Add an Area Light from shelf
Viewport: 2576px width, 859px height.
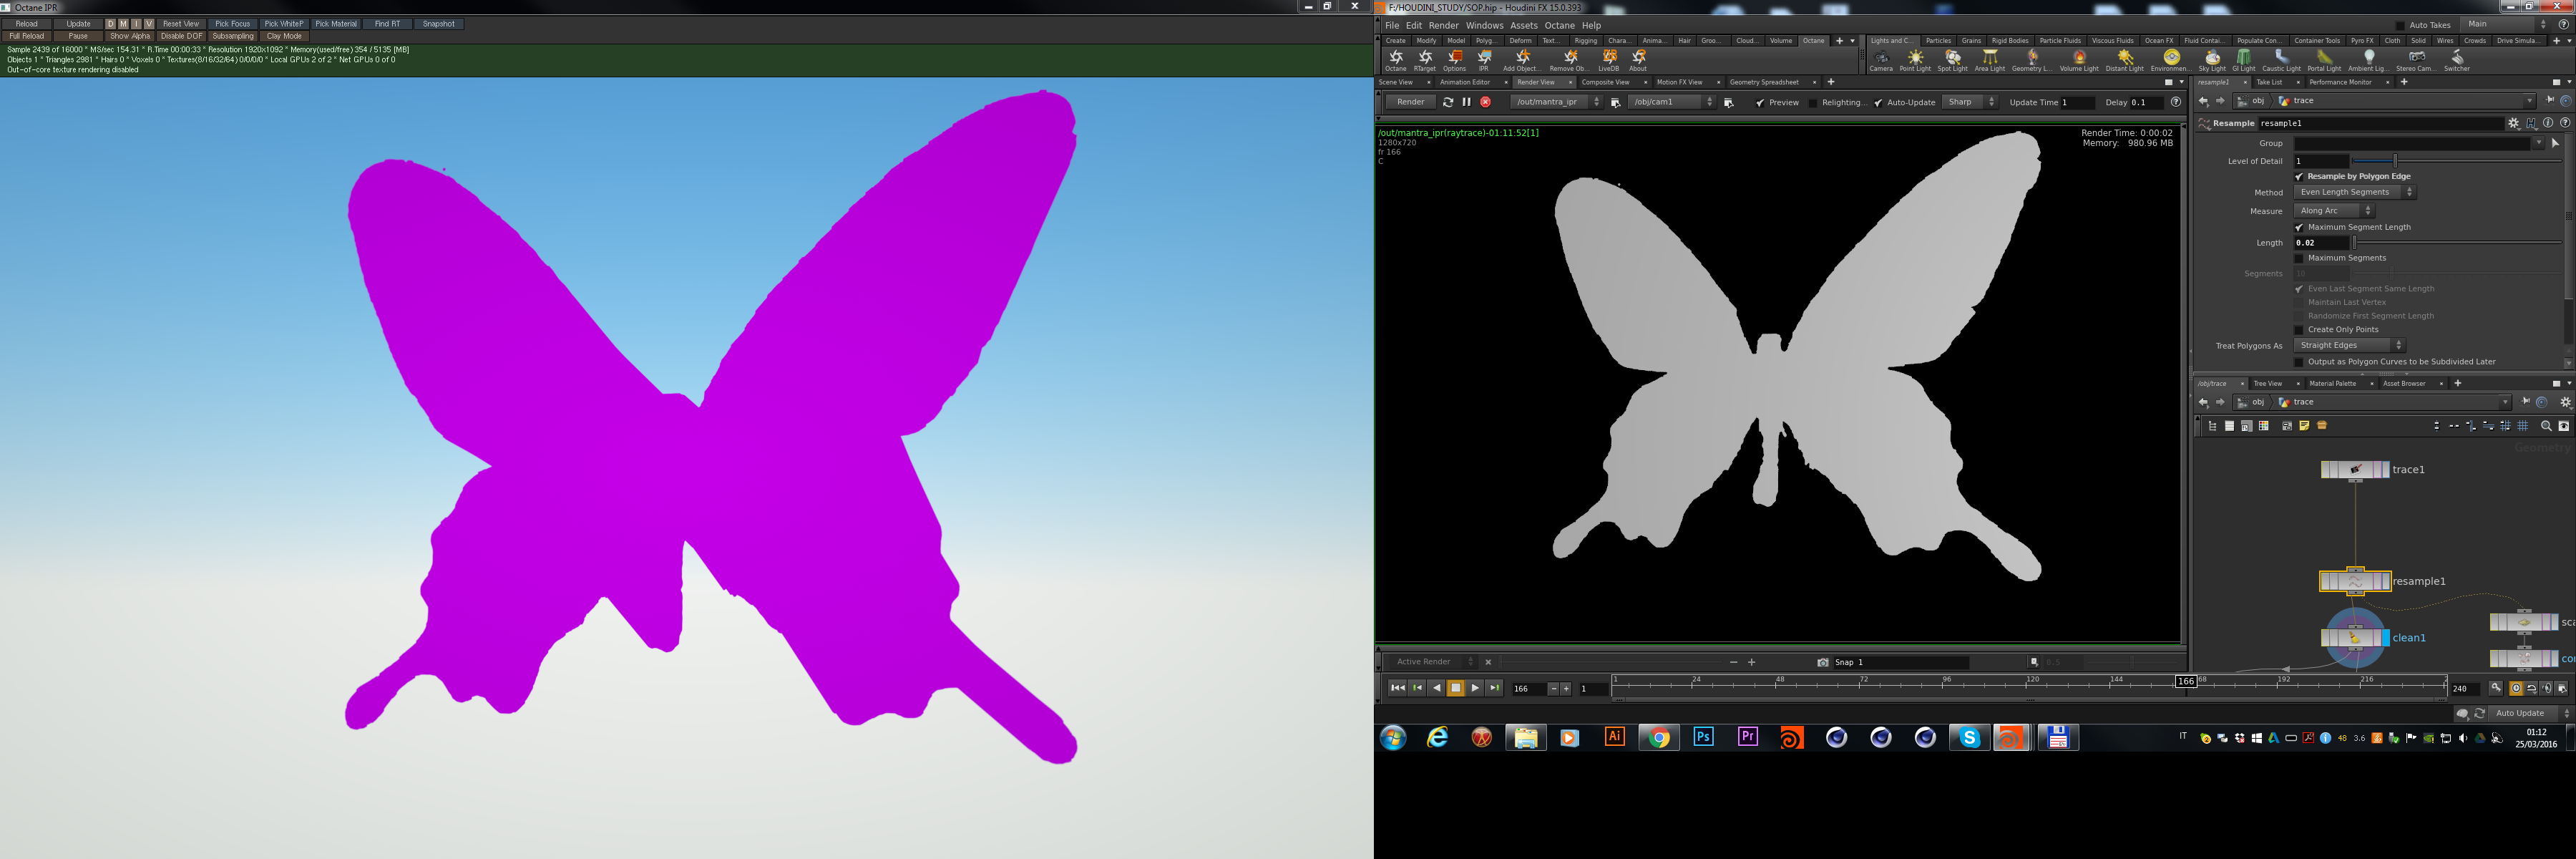click(x=1989, y=59)
